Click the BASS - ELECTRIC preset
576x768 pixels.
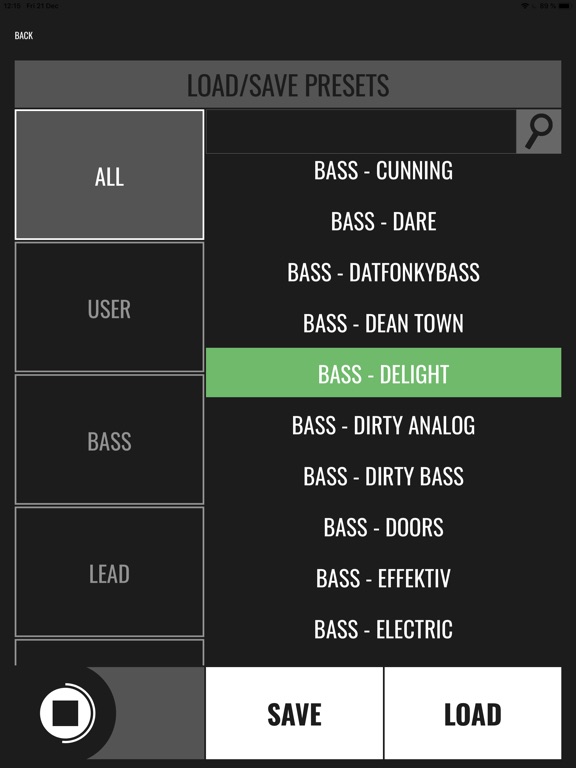pyautogui.click(x=384, y=629)
